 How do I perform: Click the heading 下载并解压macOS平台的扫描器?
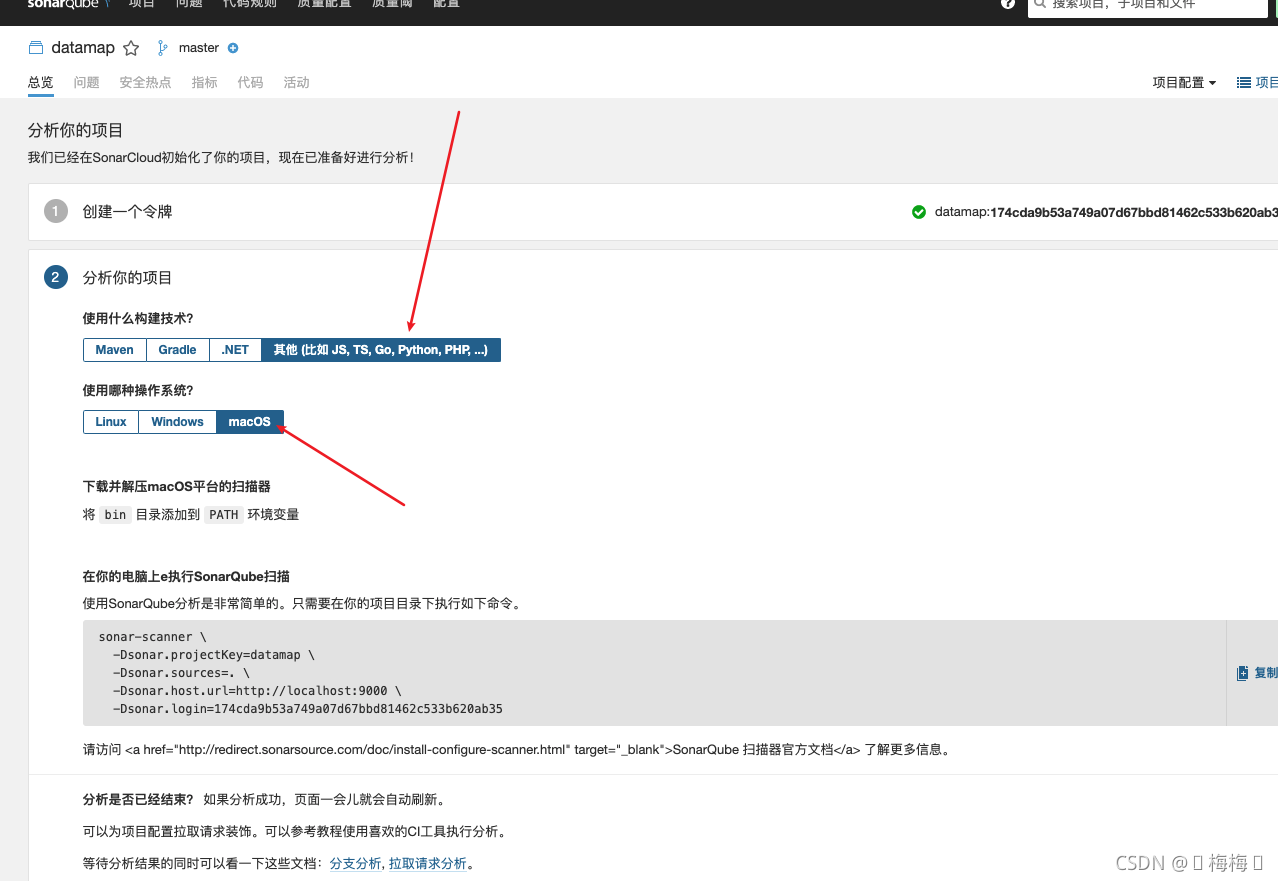coord(177,487)
